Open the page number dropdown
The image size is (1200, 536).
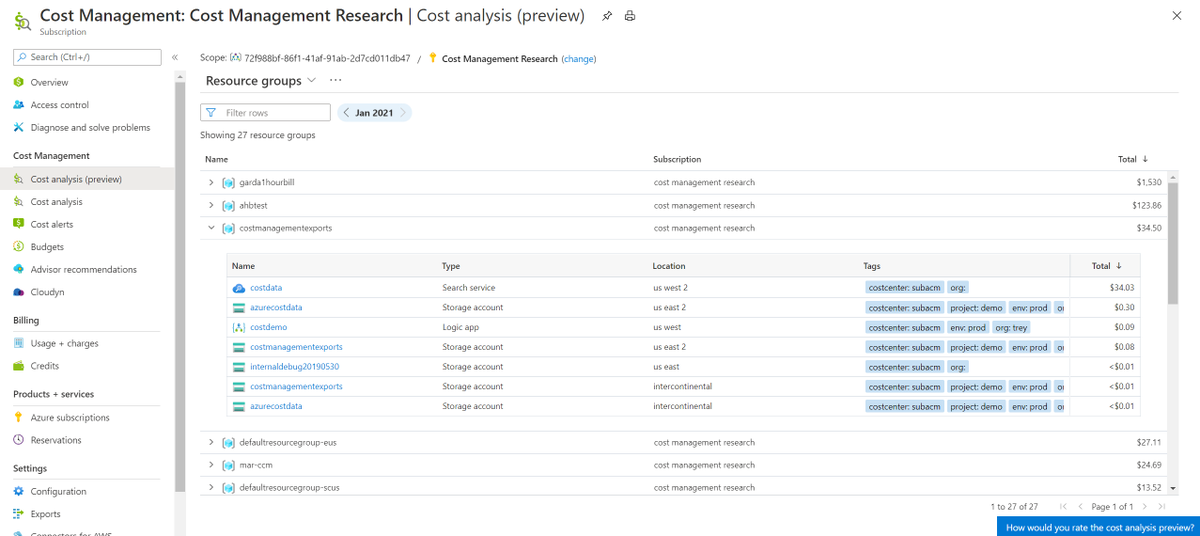(1113, 507)
